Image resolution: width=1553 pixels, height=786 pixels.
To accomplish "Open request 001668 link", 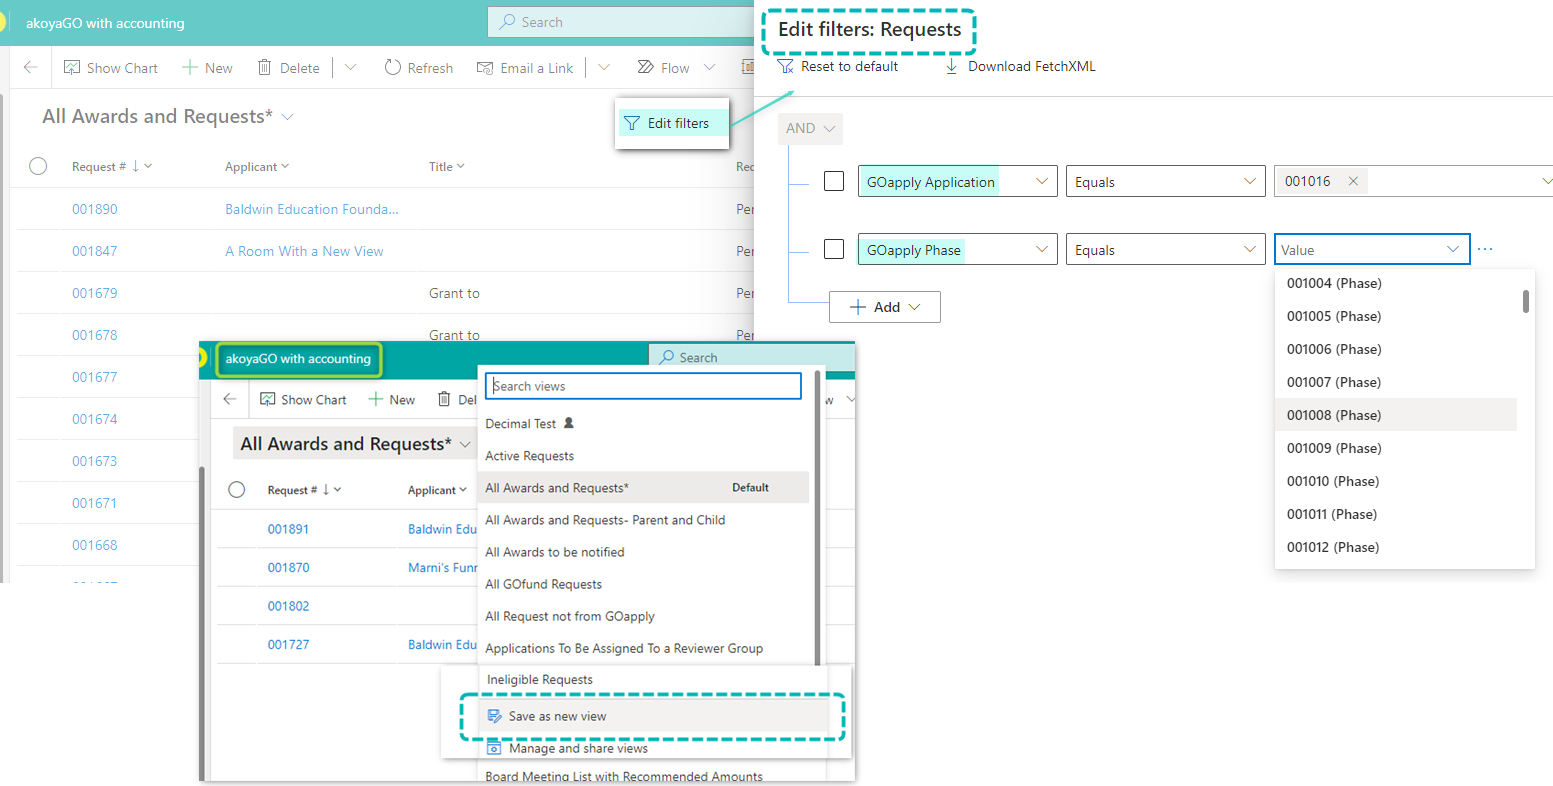I will [x=95, y=545].
